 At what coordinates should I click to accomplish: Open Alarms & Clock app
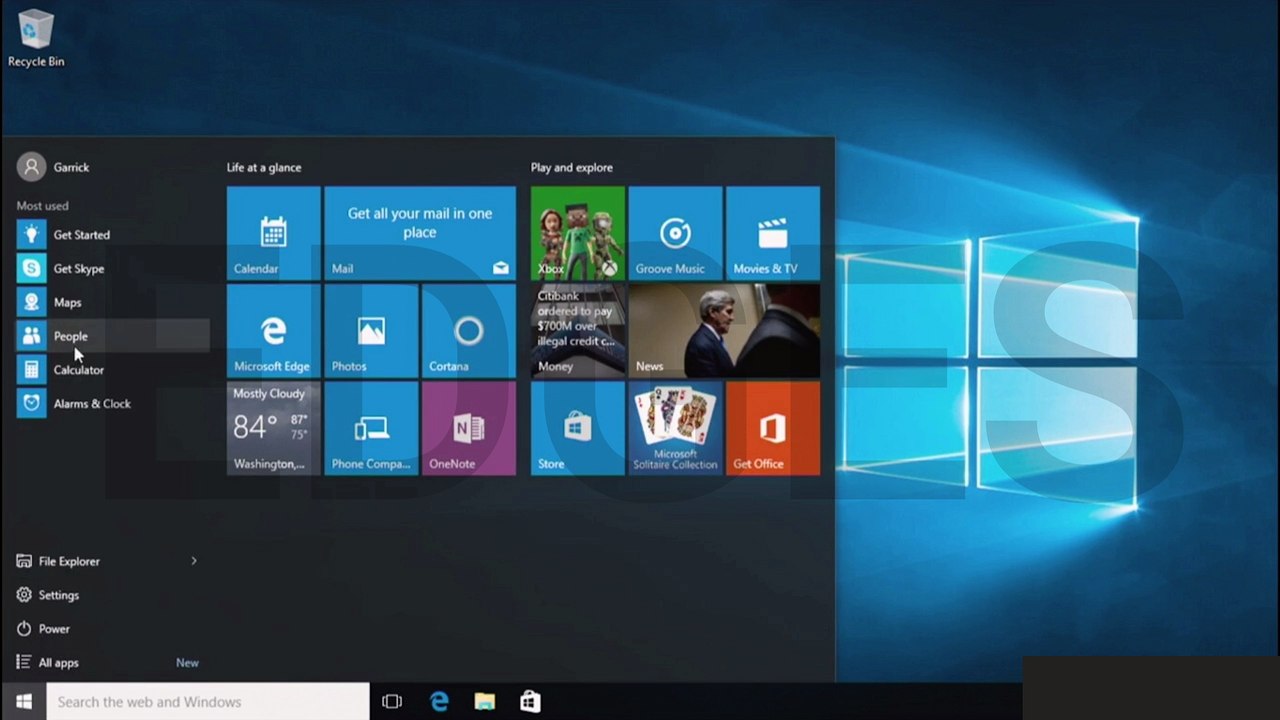click(x=113, y=404)
